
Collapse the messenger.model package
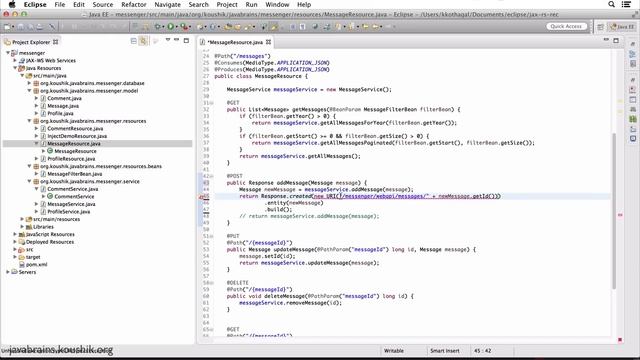(x=30, y=91)
